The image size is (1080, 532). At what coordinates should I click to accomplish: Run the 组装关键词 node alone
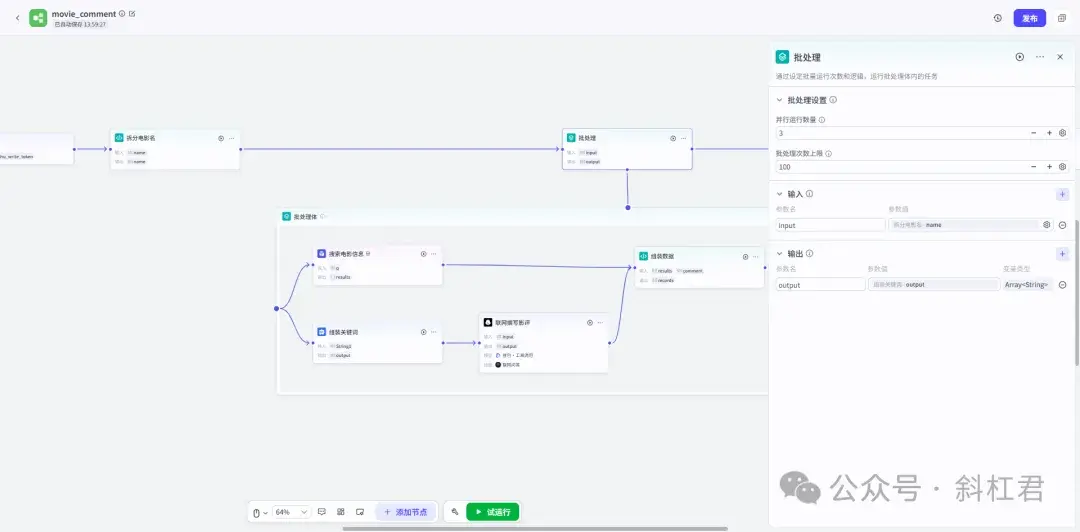(x=424, y=331)
